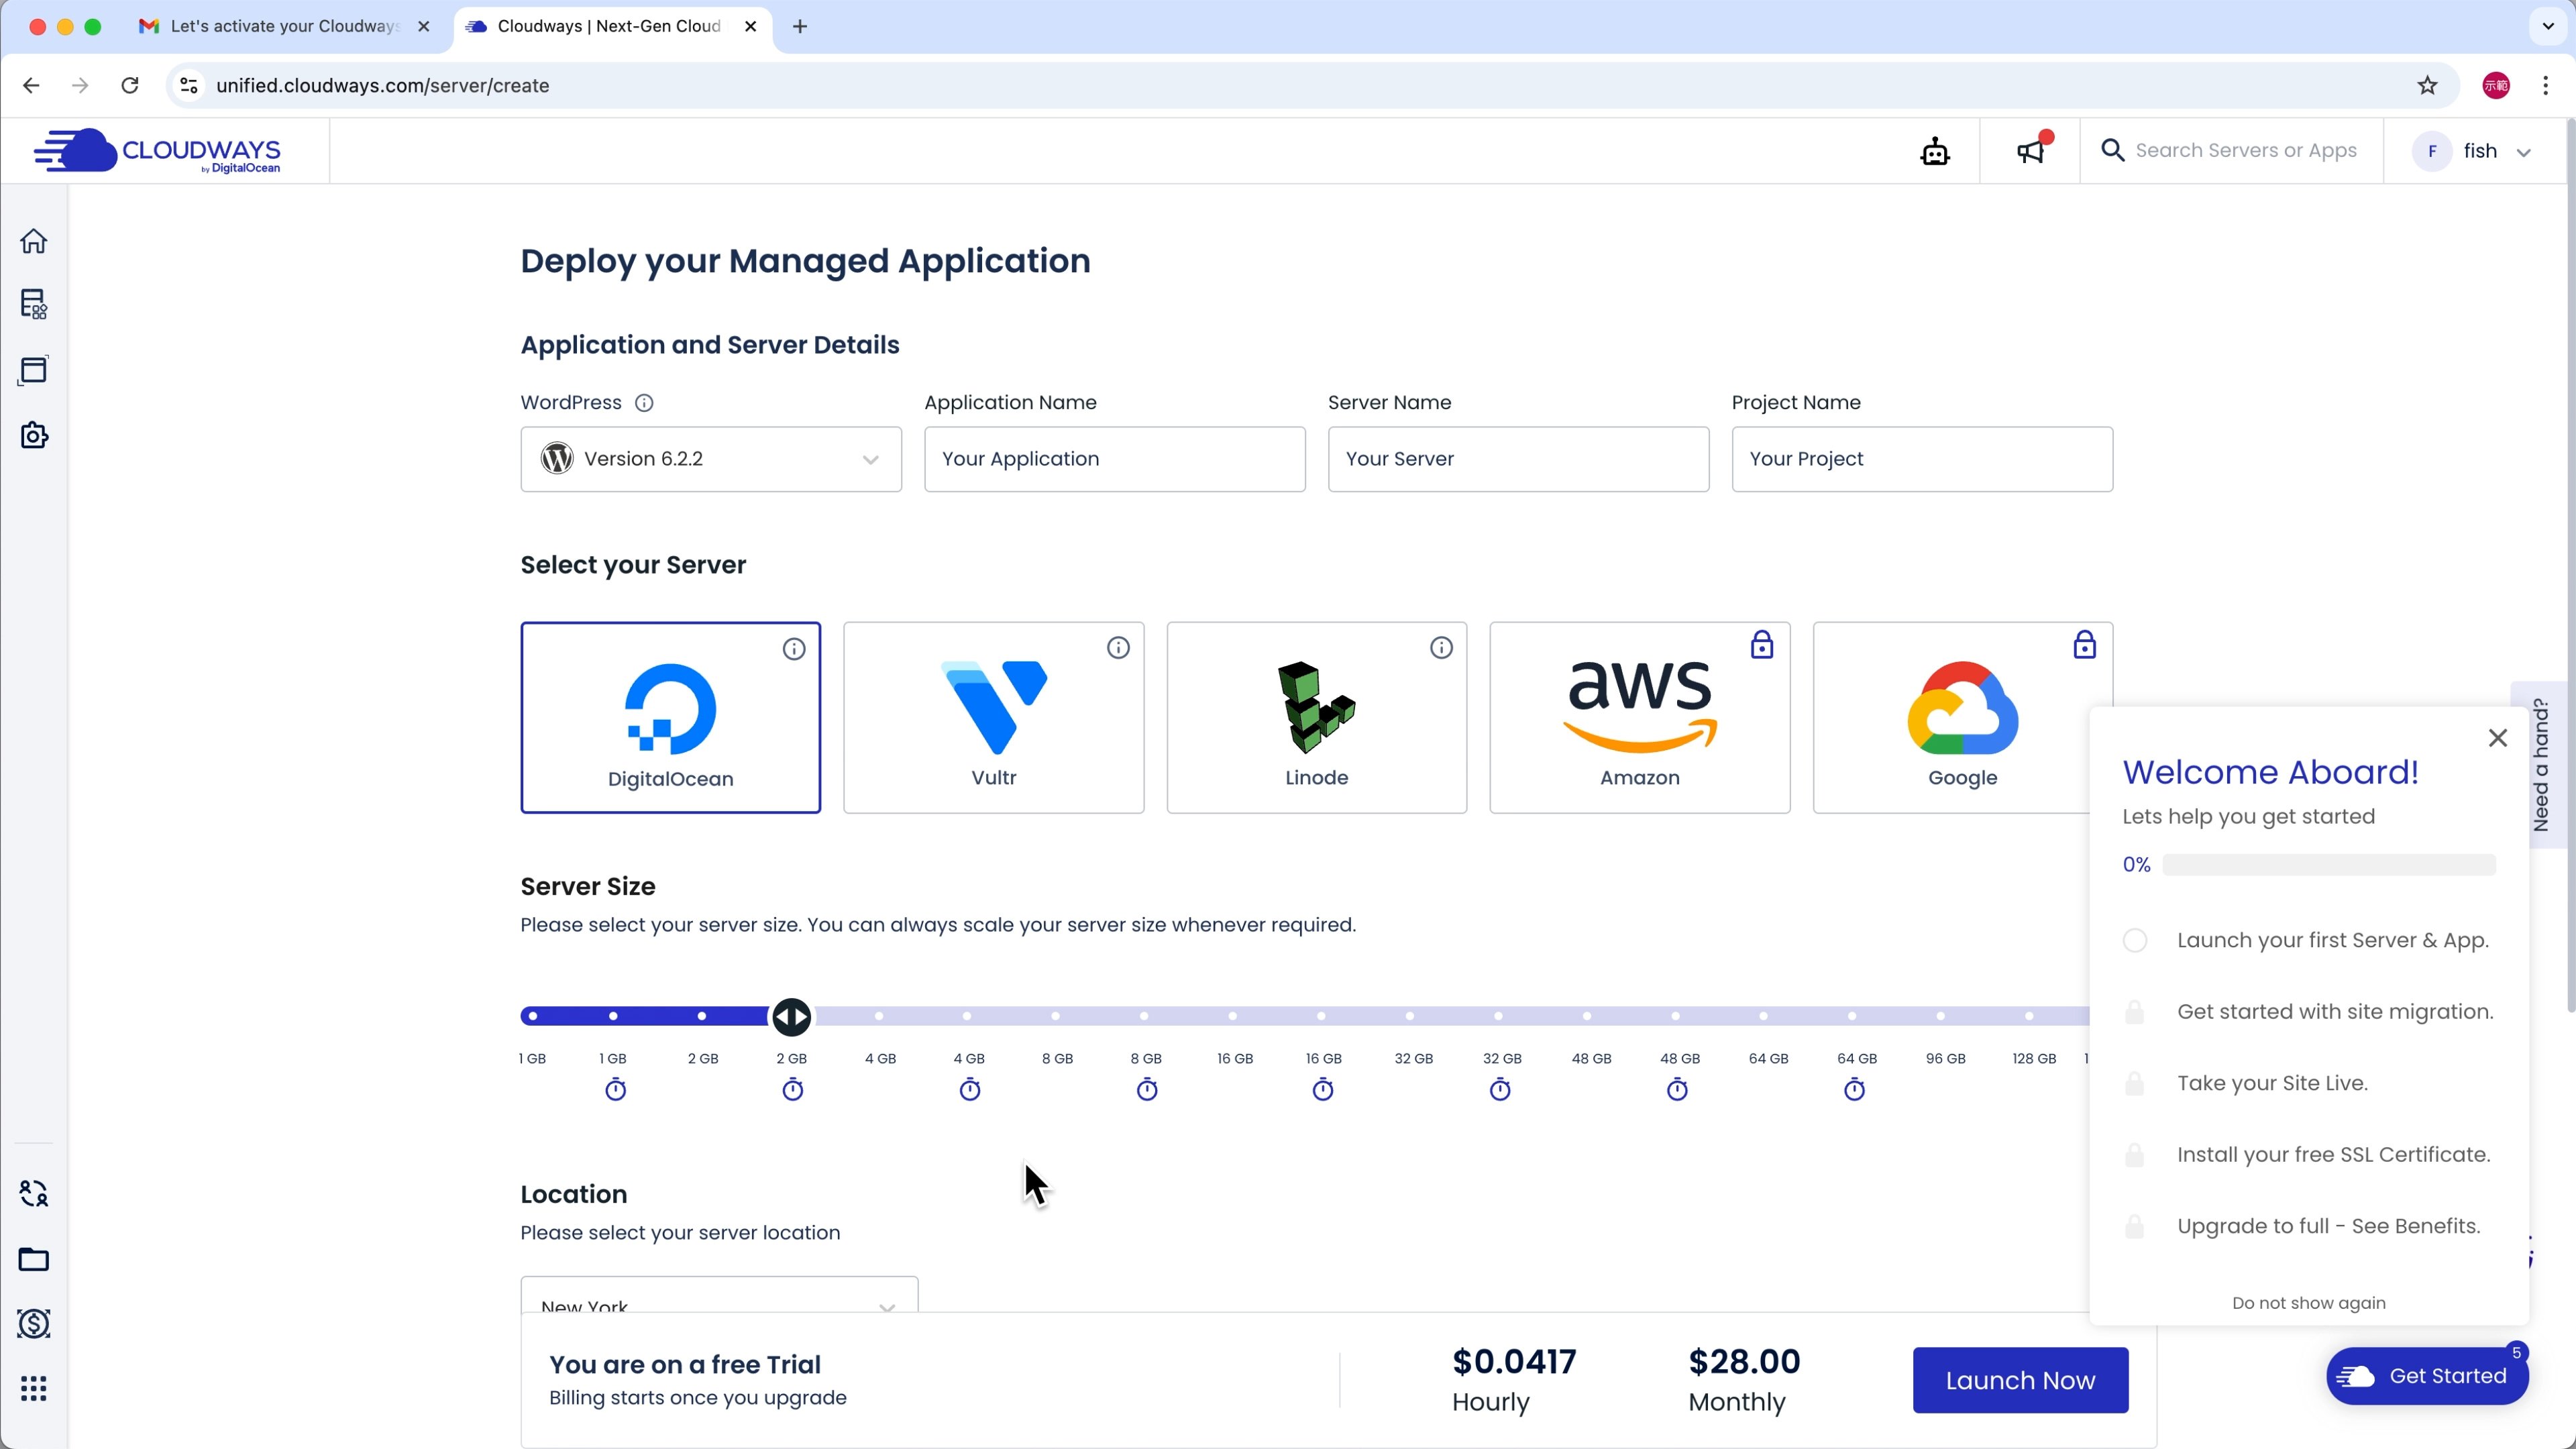
Task: Open the apps grid icon in sidebar
Action: click(34, 1388)
